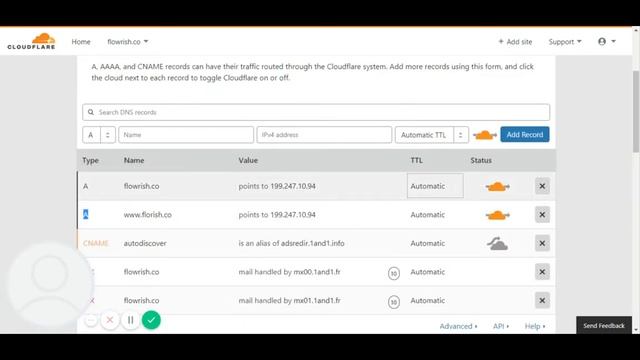
Task: Click the Value column header
Action: tap(248, 160)
